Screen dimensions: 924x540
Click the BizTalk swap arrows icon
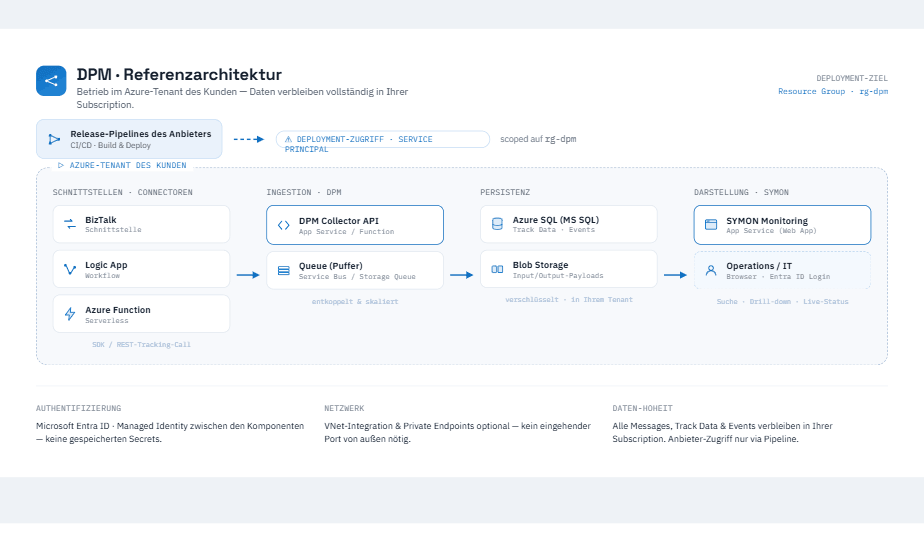point(70,224)
